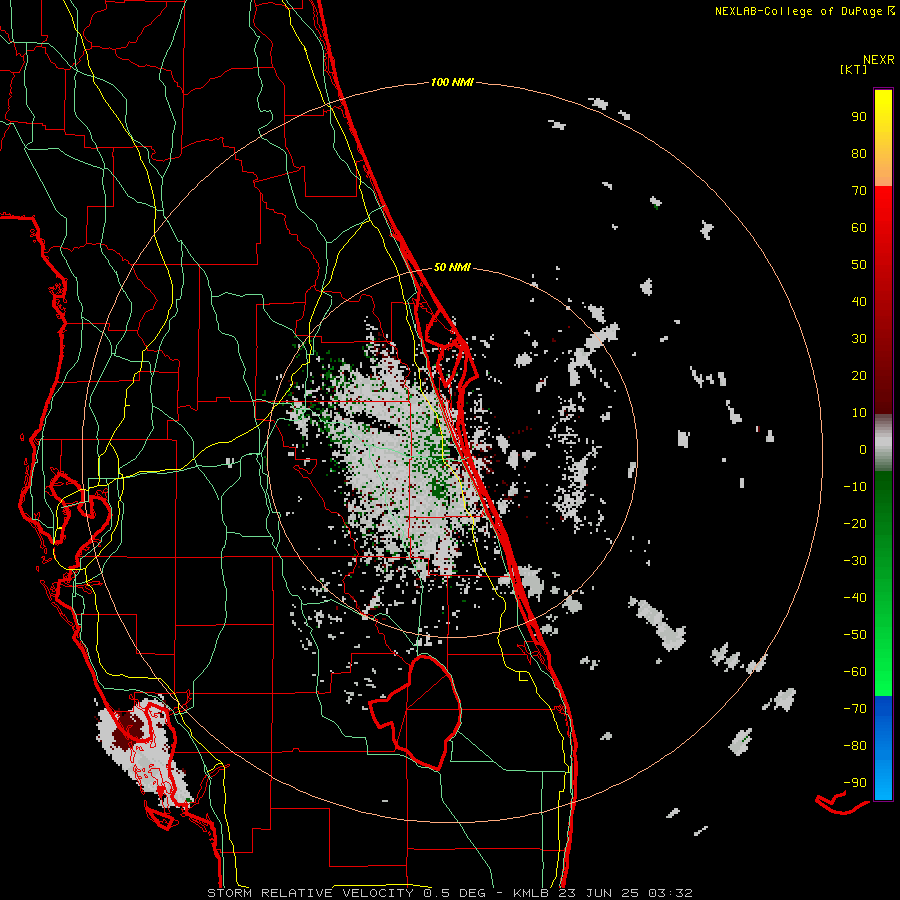This screenshot has width=900, height=900.
Task: Click the 70 knots scale label
Action: pos(859,191)
